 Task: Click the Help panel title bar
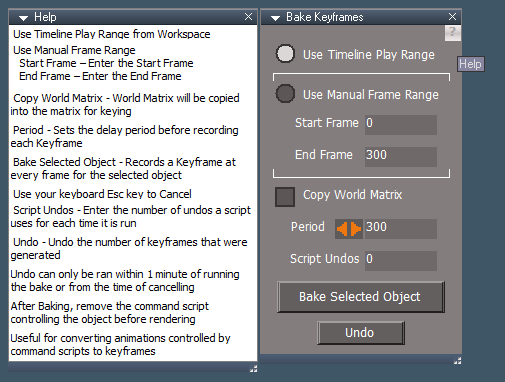point(133,17)
